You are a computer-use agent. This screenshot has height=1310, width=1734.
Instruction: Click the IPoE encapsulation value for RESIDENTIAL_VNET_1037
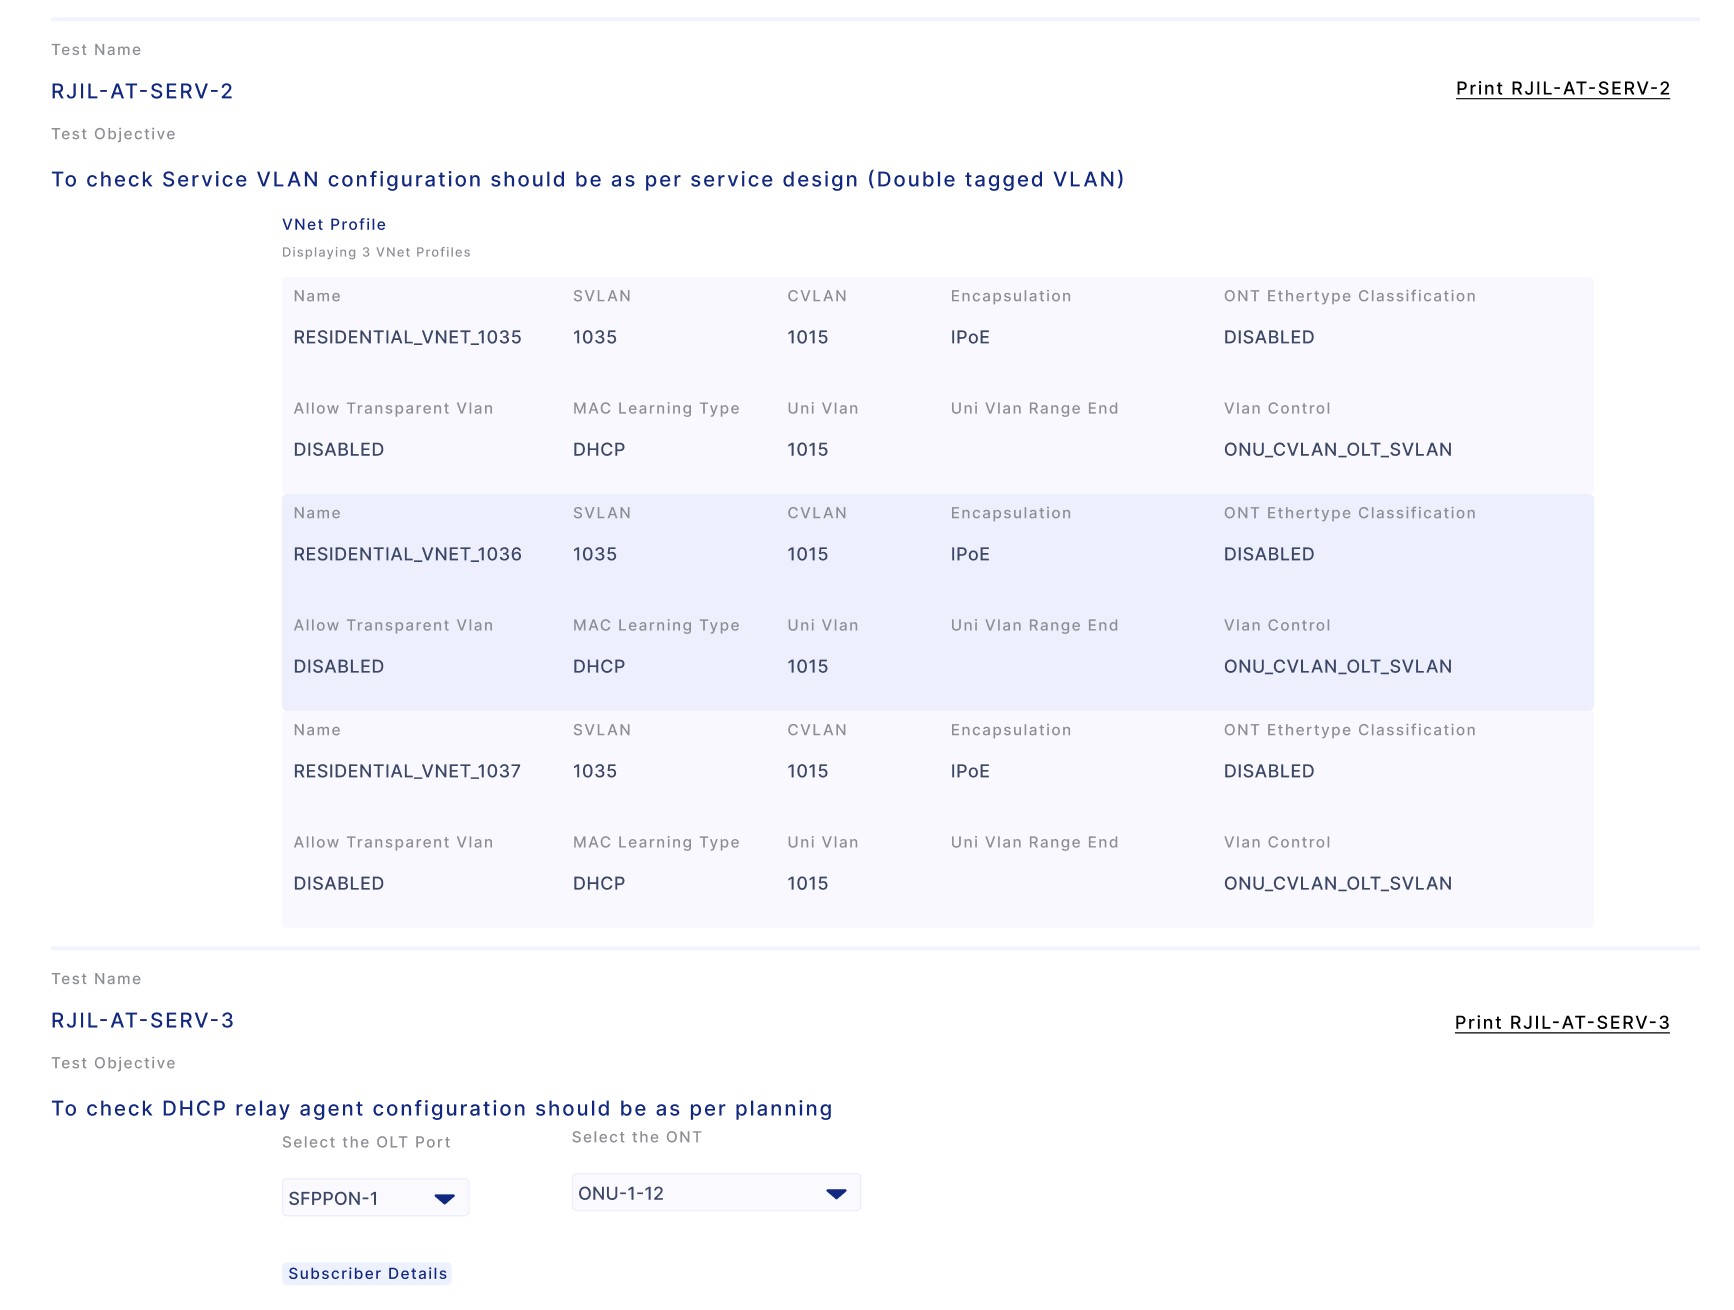tap(970, 772)
